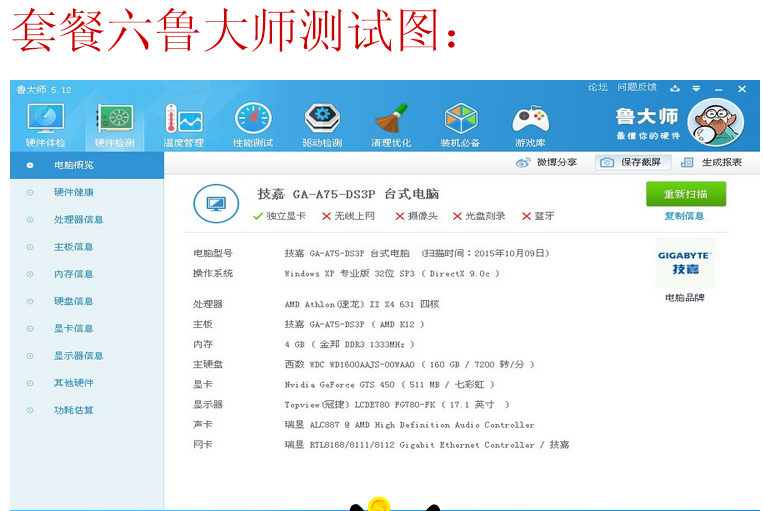Click 鲁大师 5.12 title text
The image size is (763, 511).
pos(44,90)
